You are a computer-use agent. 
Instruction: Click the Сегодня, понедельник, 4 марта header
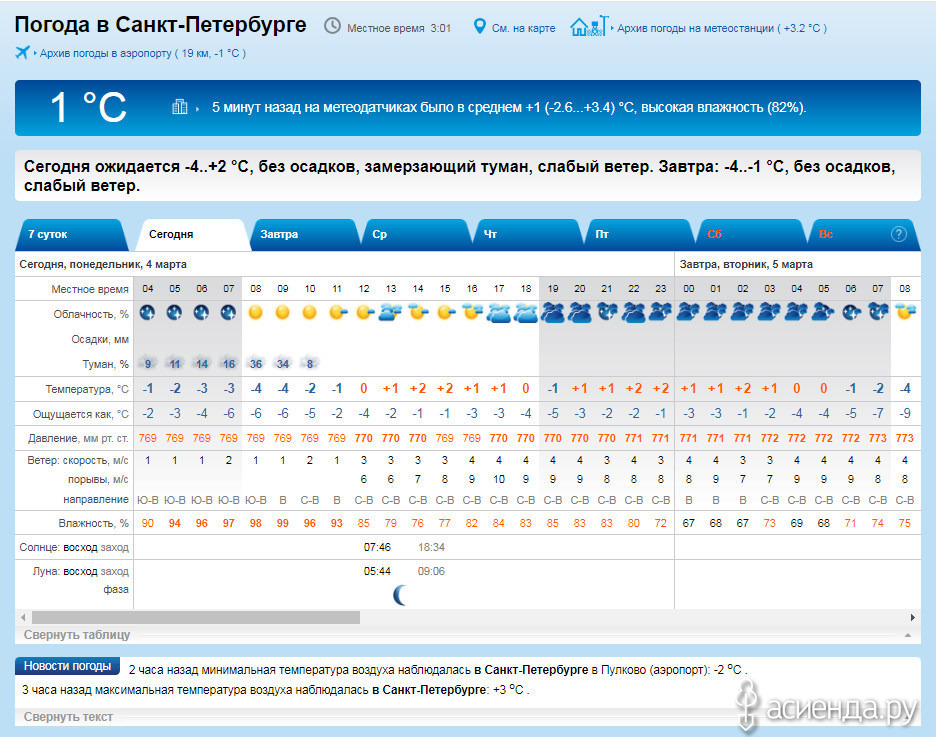103,264
